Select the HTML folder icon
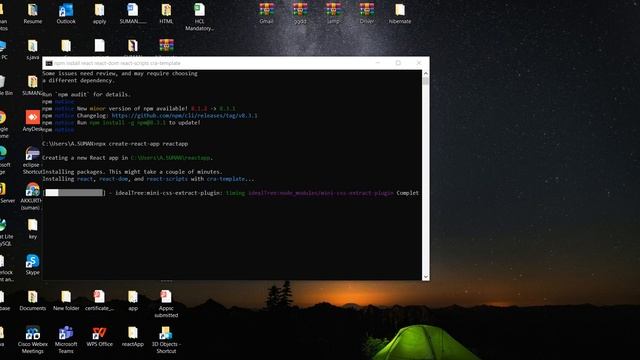 click(166, 14)
